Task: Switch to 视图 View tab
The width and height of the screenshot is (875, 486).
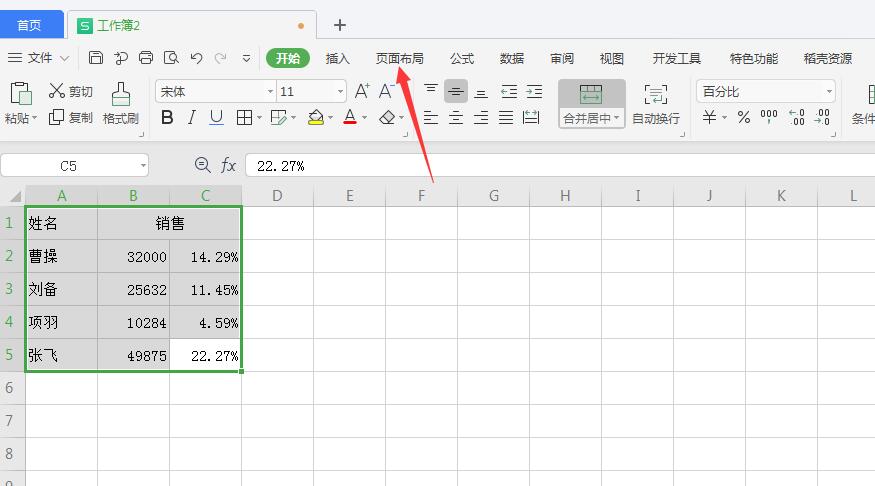Action: pyautogui.click(x=612, y=58)
